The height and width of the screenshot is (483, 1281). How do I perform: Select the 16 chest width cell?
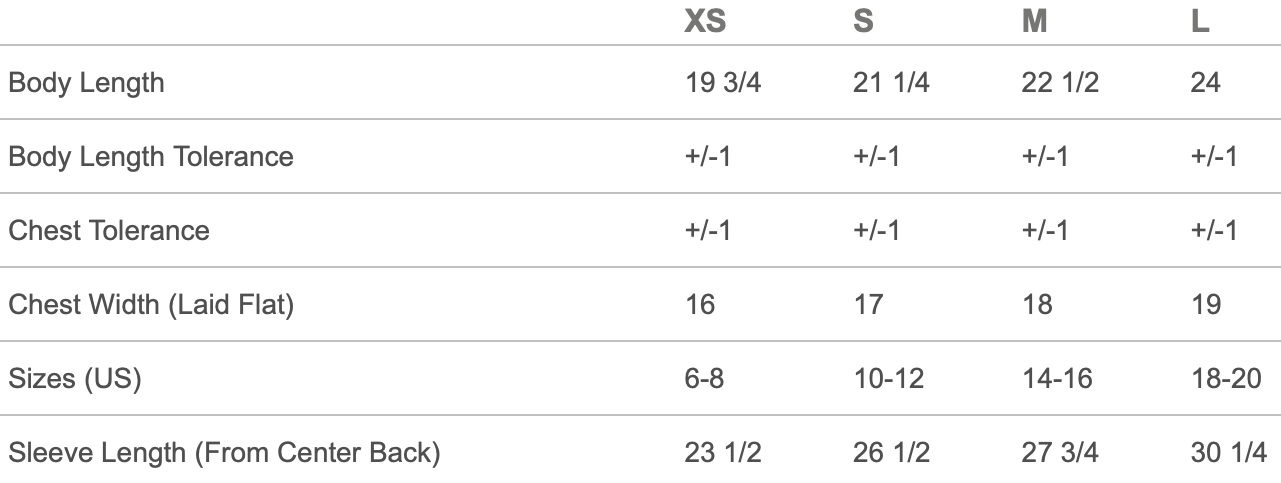coord(700,304)
